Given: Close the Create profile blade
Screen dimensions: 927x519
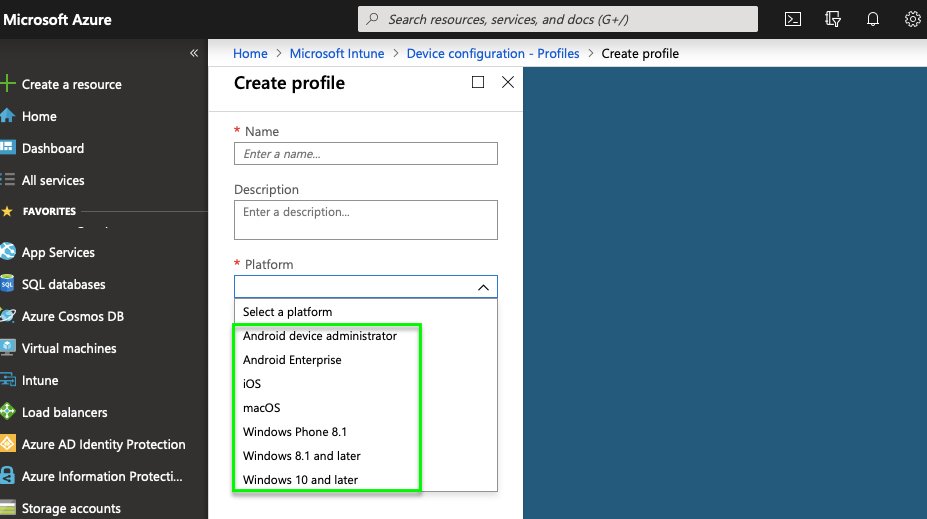Looking at the screenshot, I should (x=508, y=82).
